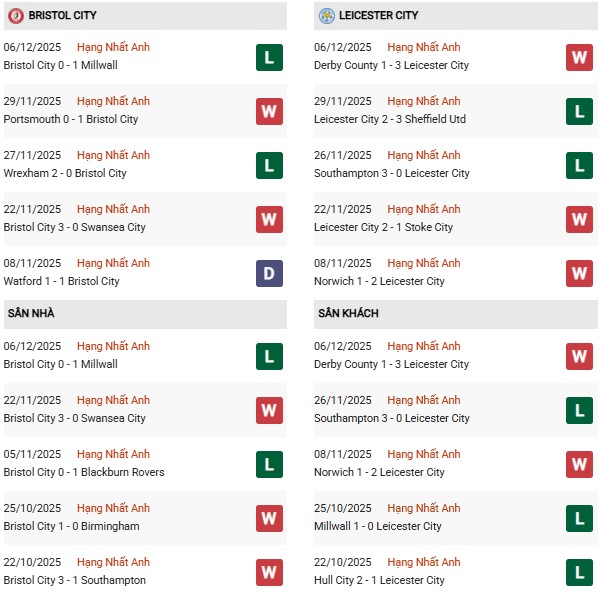Open the Southampton 3-0 Leicester City match in the SÂN KHÁCH list

point(392,418)
